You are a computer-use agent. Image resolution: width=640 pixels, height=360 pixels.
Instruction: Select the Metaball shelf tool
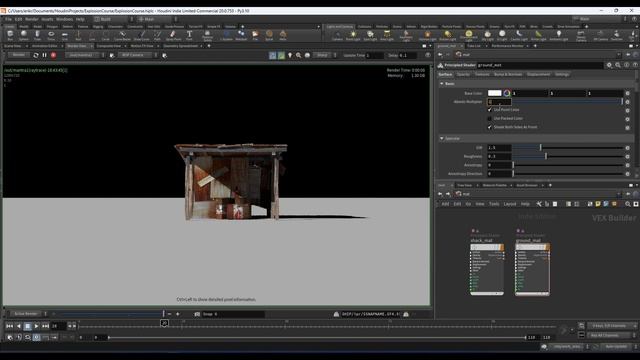click(241, 36)
